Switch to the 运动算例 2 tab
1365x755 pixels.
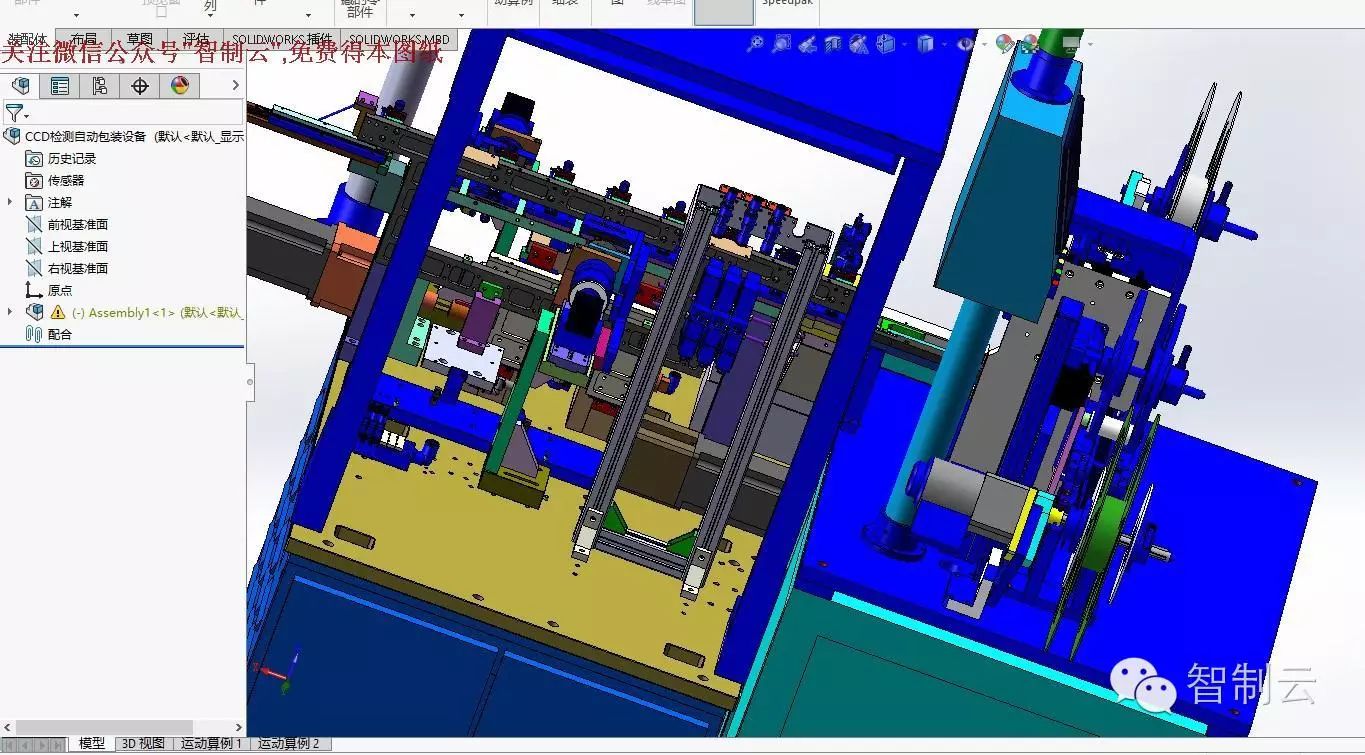(x=289, y=744)
